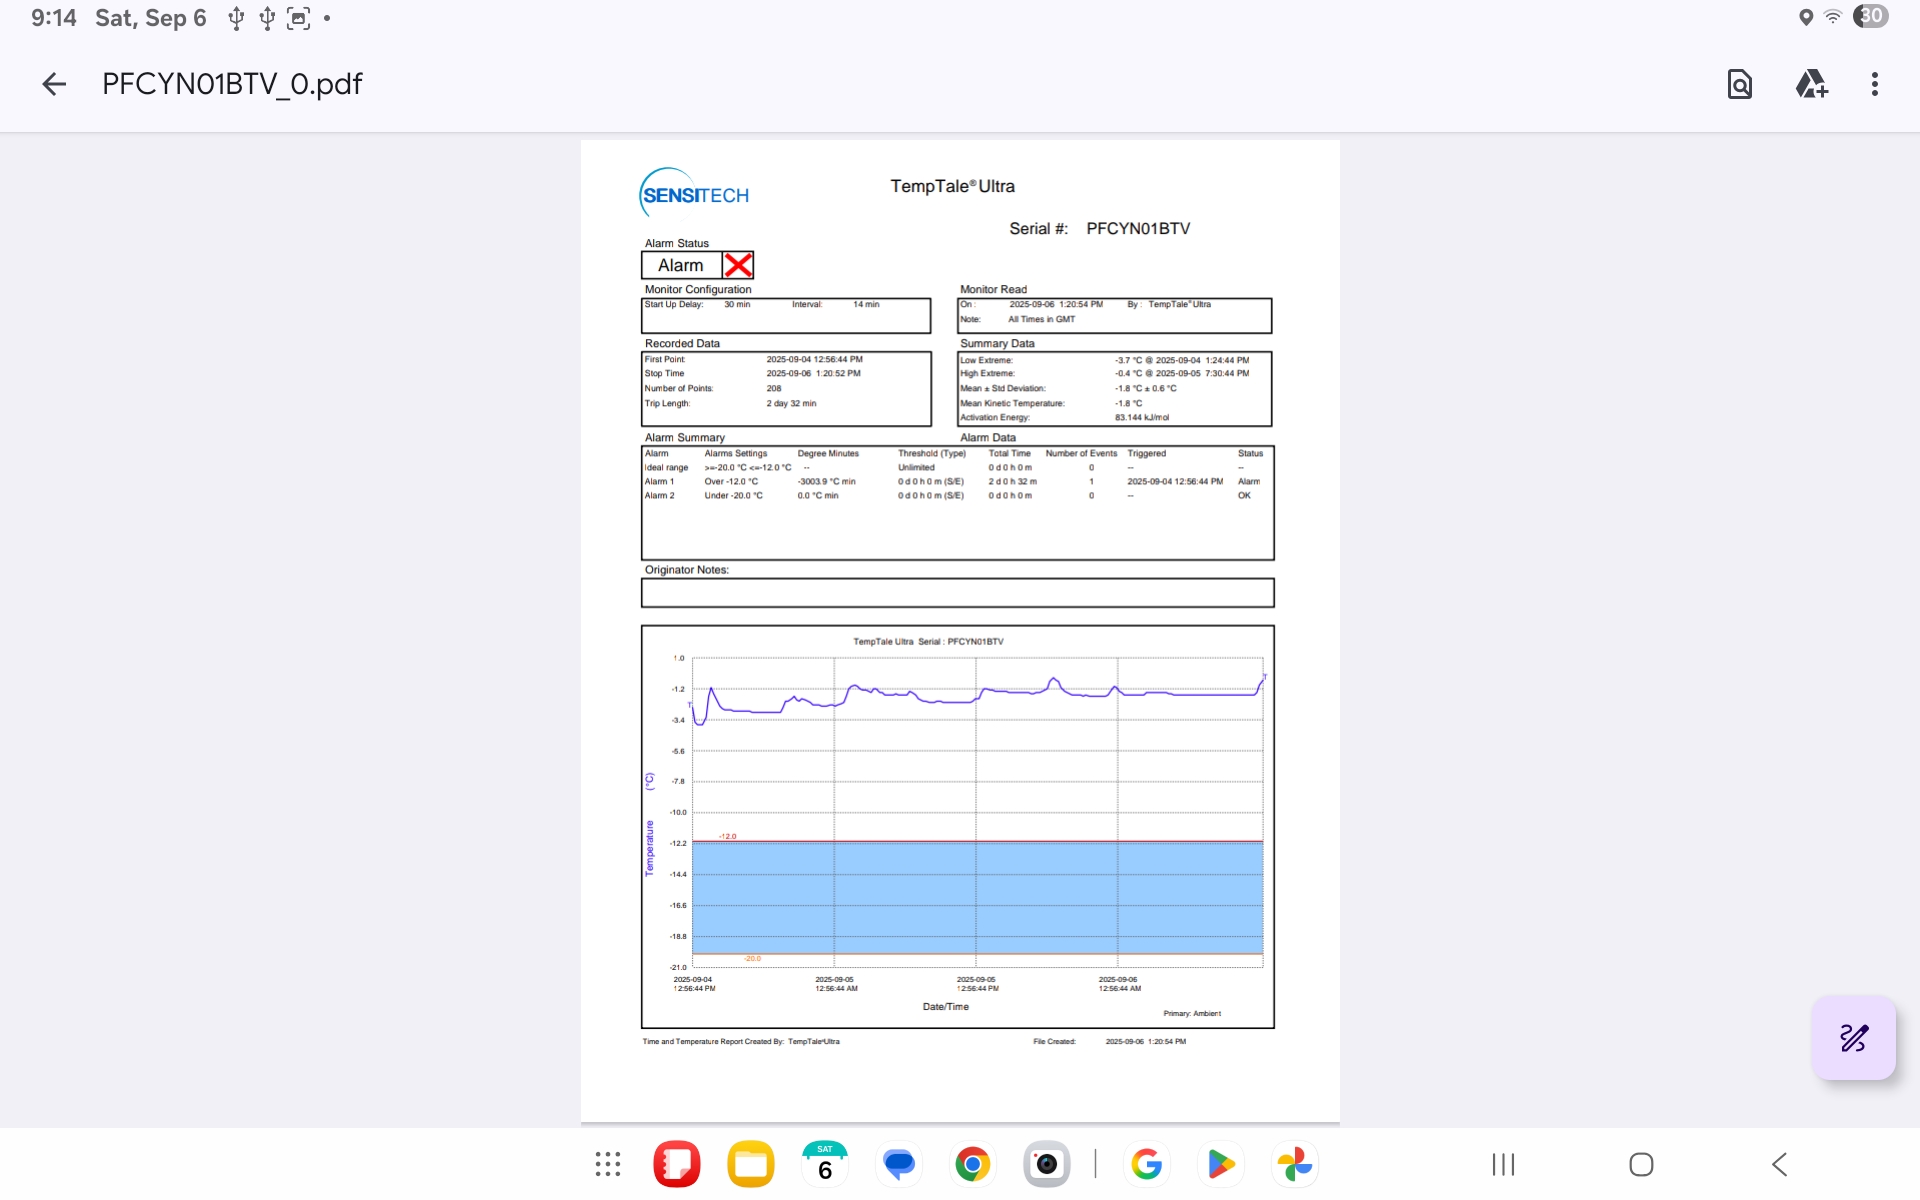Open the yellow My Files app

click(x=751, y=1164)
